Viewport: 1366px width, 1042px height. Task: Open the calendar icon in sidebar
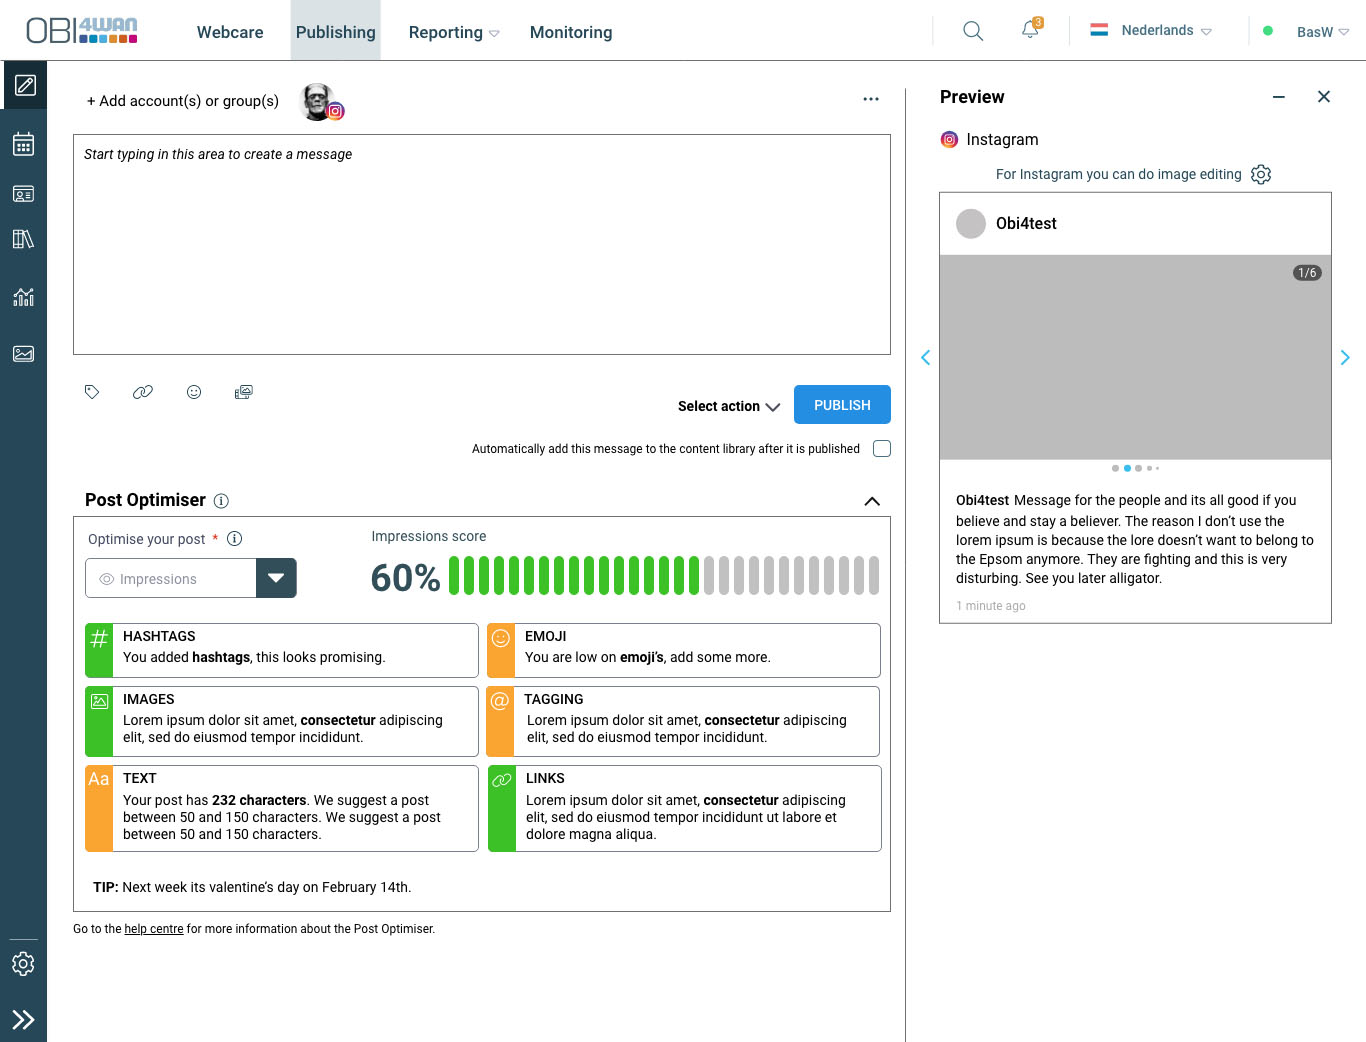[x=23, y=144]
